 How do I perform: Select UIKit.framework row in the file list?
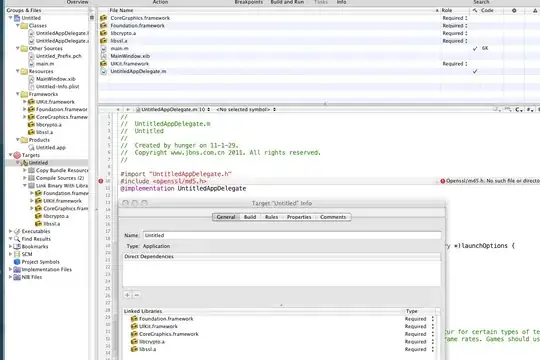270,64
